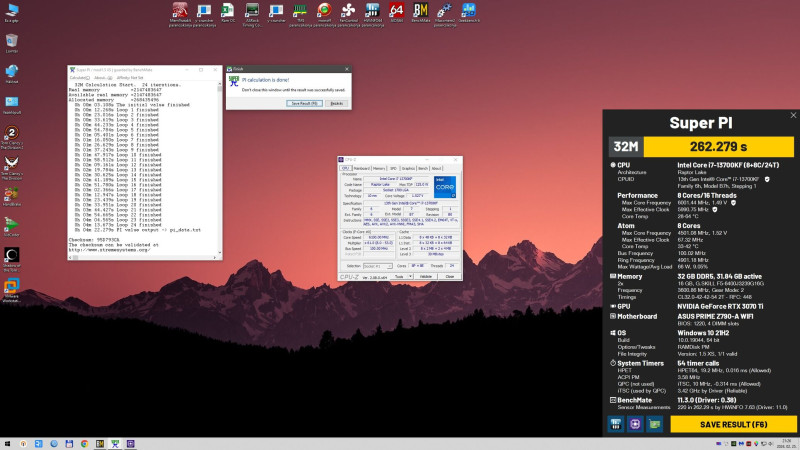The image size is (800, 450).
Task: Open the Graphics tab in CPU-Z
Action: (408, 168)
